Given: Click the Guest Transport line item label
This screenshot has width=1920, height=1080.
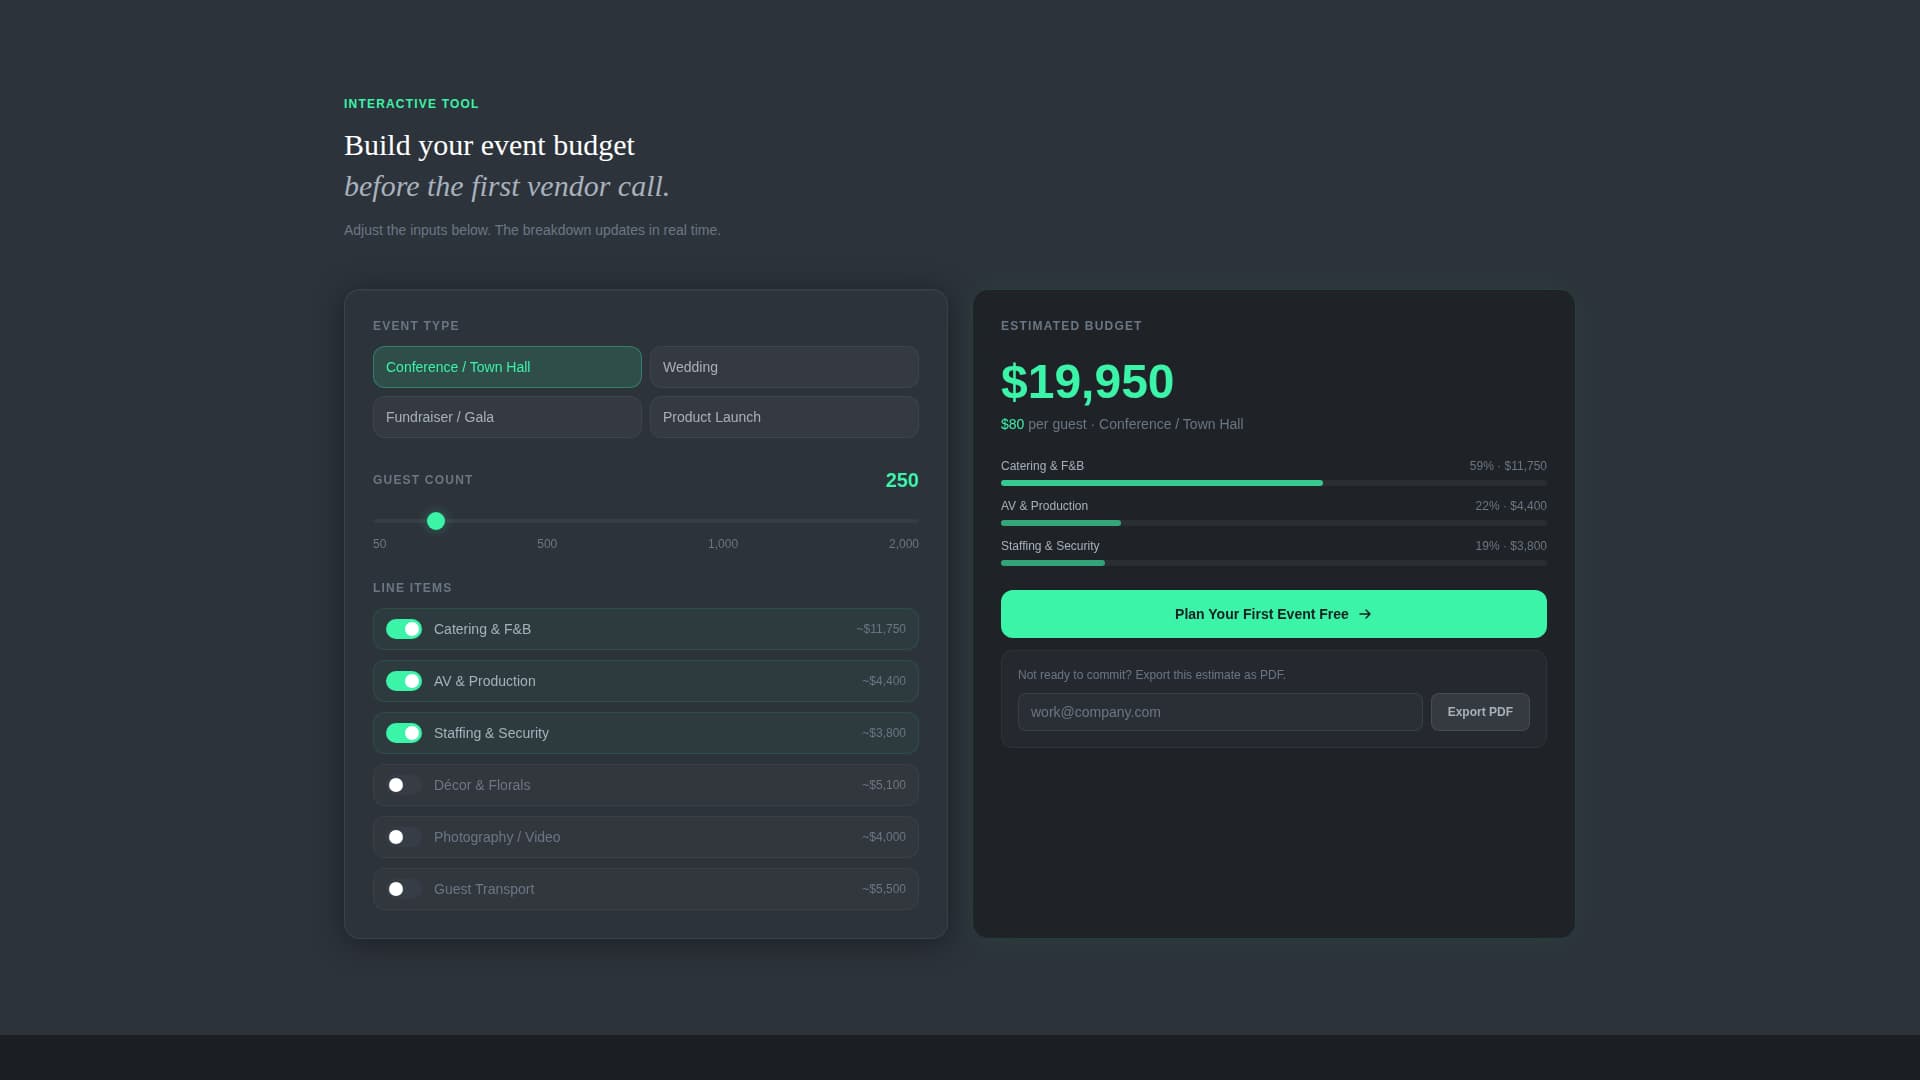Looking at the screenshot, I should (x=484, y=889).
